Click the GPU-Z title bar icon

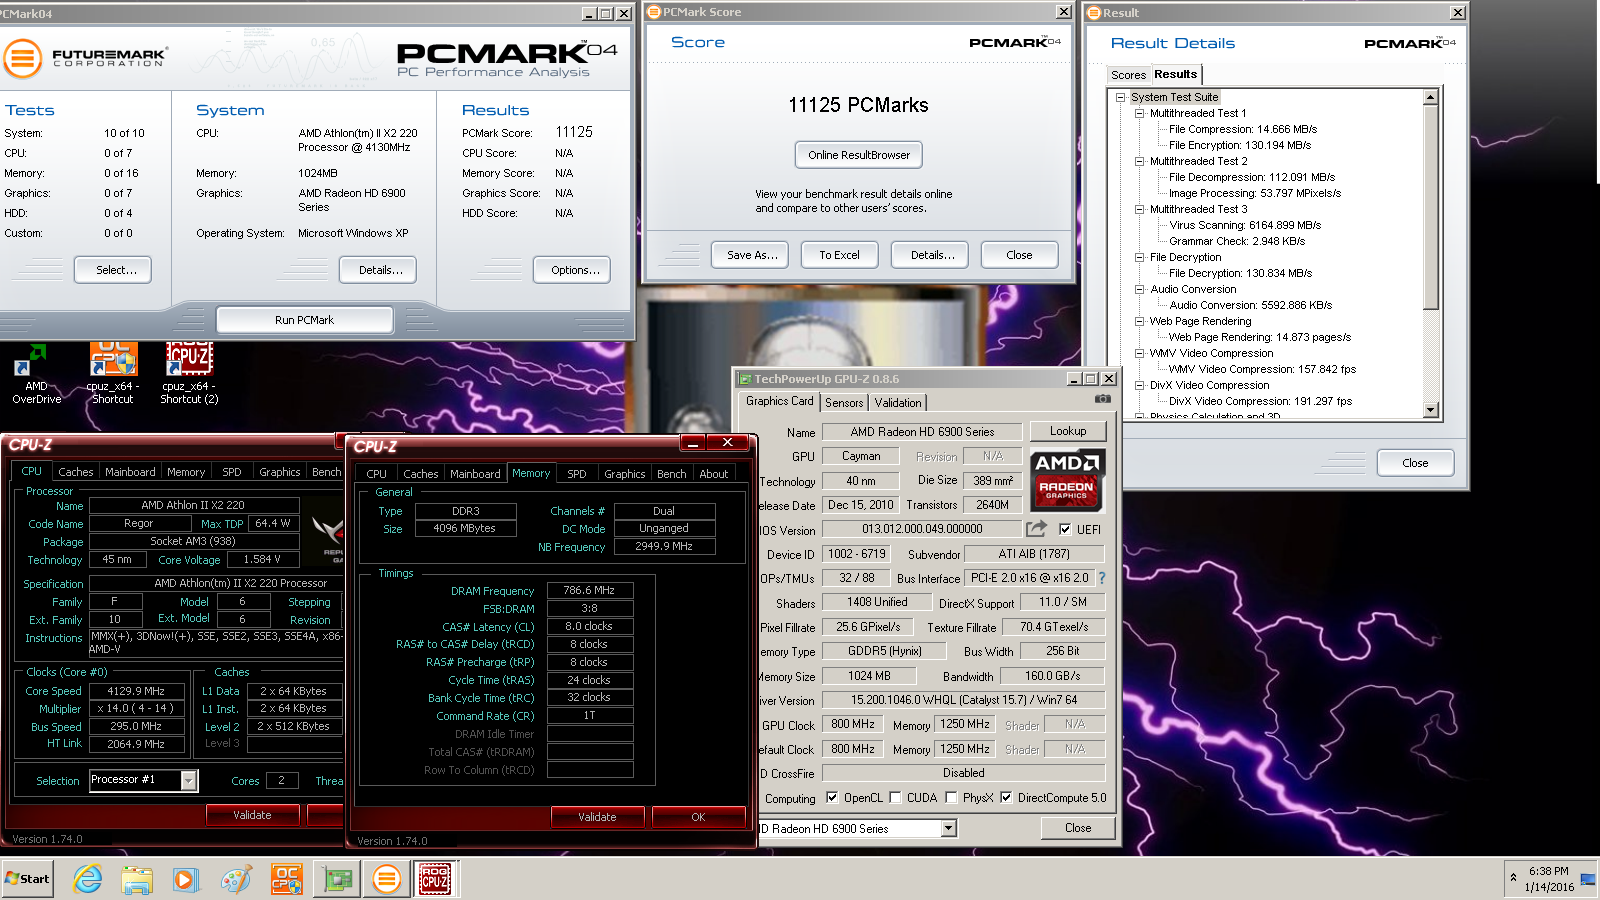click(744, 379)
